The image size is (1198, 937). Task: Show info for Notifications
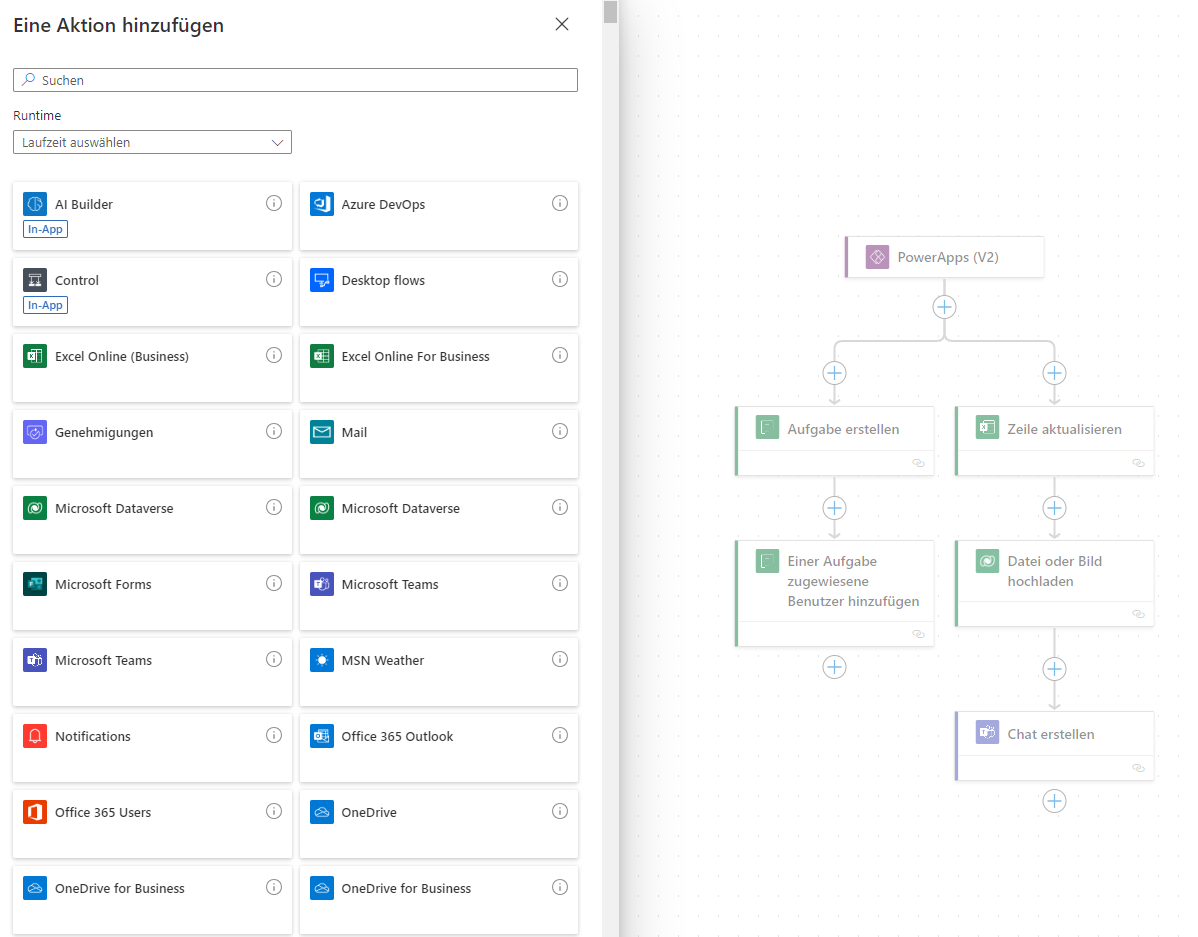[274, 735]
